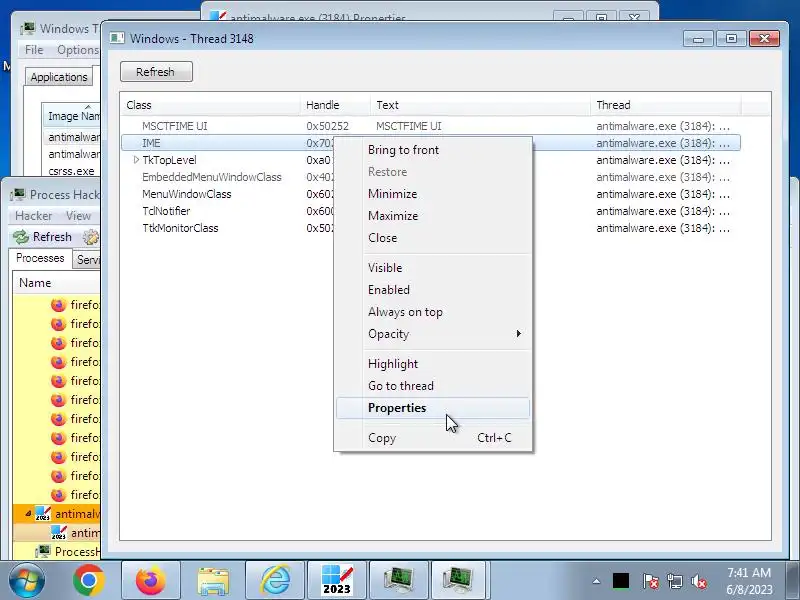The width and height of the screenshot is (800, 600).
Task: Select Minimize in the context menu
Action: coord(433,194)
